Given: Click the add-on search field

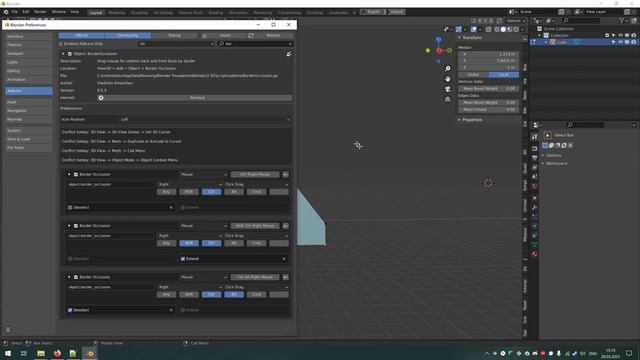Looking at the screenshot, I should click(255, 44).
